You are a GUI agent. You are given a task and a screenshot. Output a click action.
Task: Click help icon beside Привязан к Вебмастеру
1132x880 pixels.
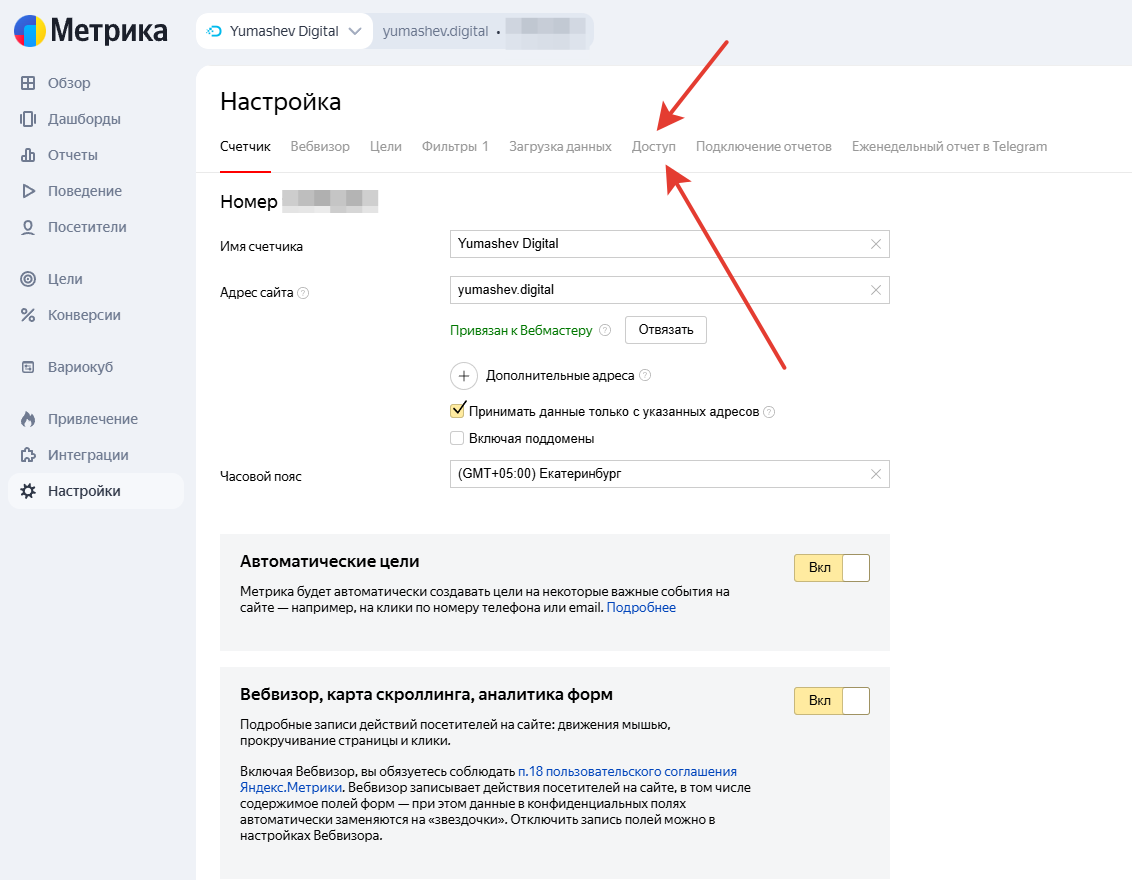pos(605,330)
